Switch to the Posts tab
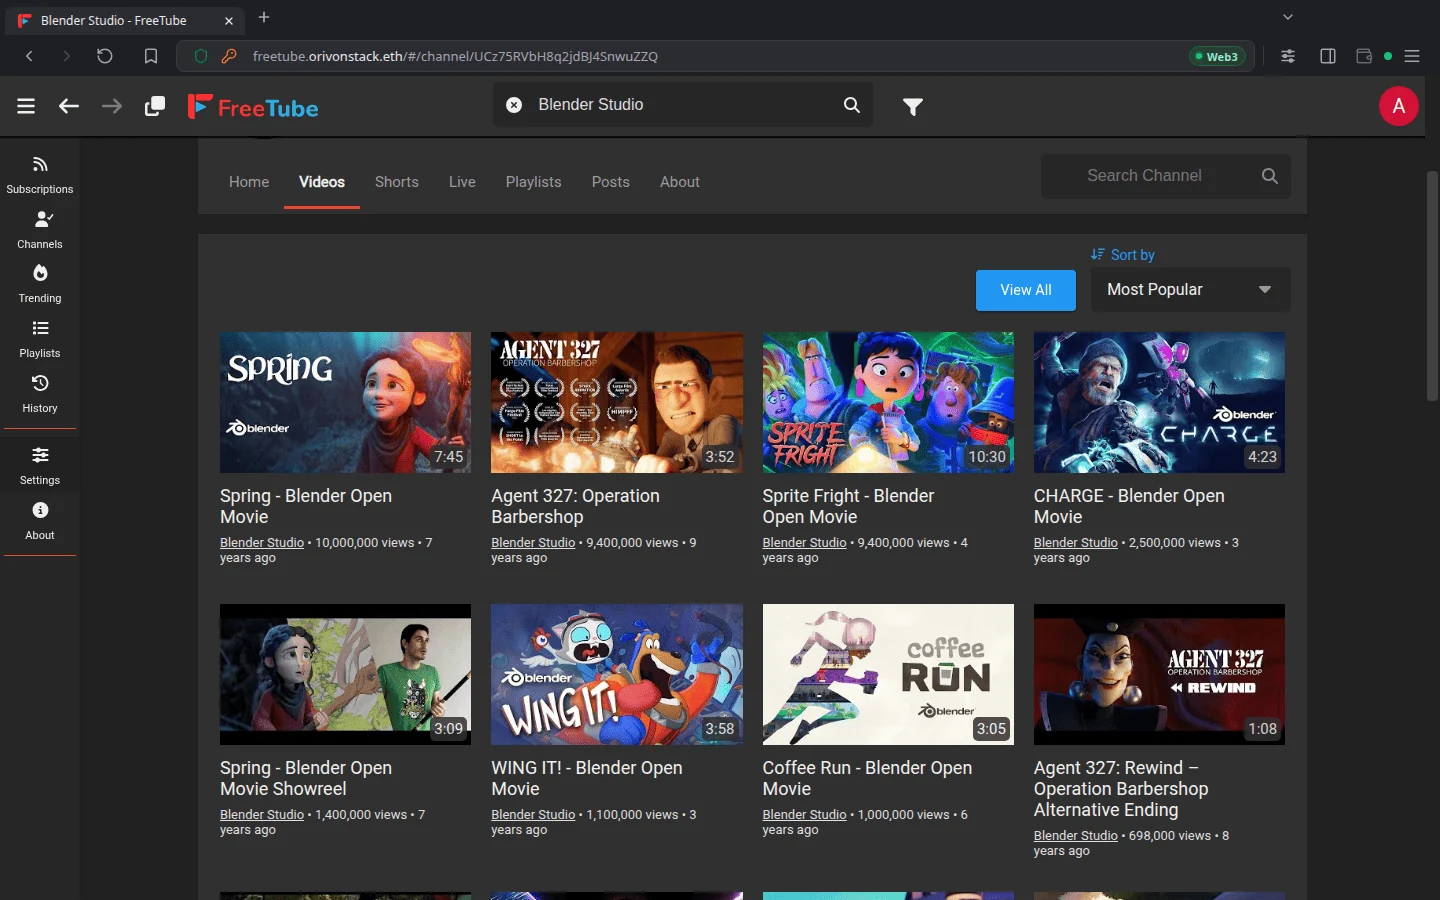Image resolution: width=1440 pixels, height=900 pixels. (x=611, y=182)
